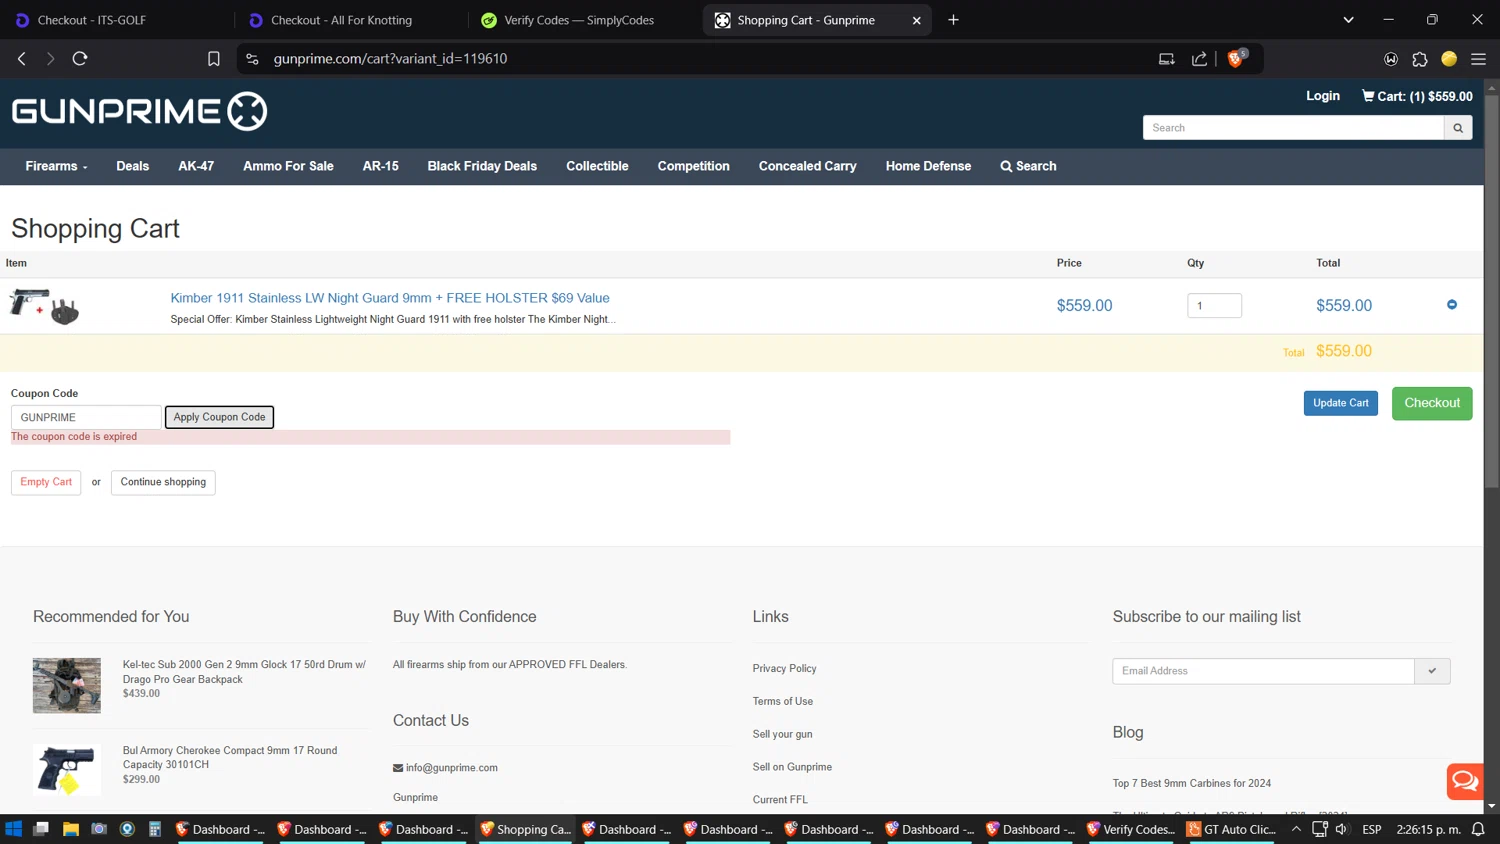Submit the mailing list email checkmark

click(1431, 671)
